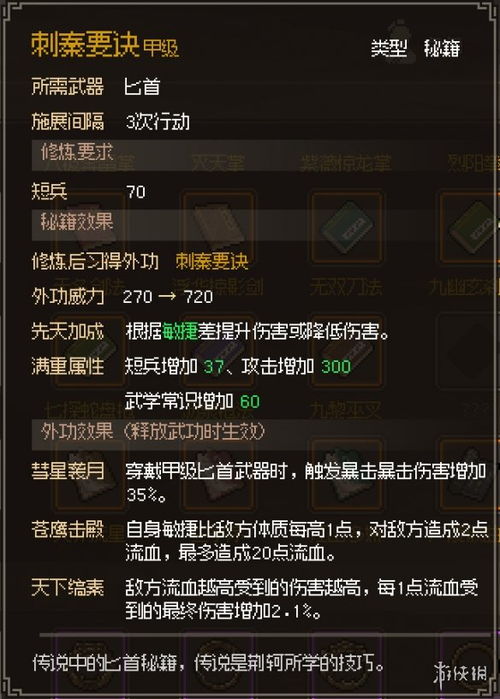Pick the 无双刀法 manual book icon
The image size is (500, 699).
(346, 351)
